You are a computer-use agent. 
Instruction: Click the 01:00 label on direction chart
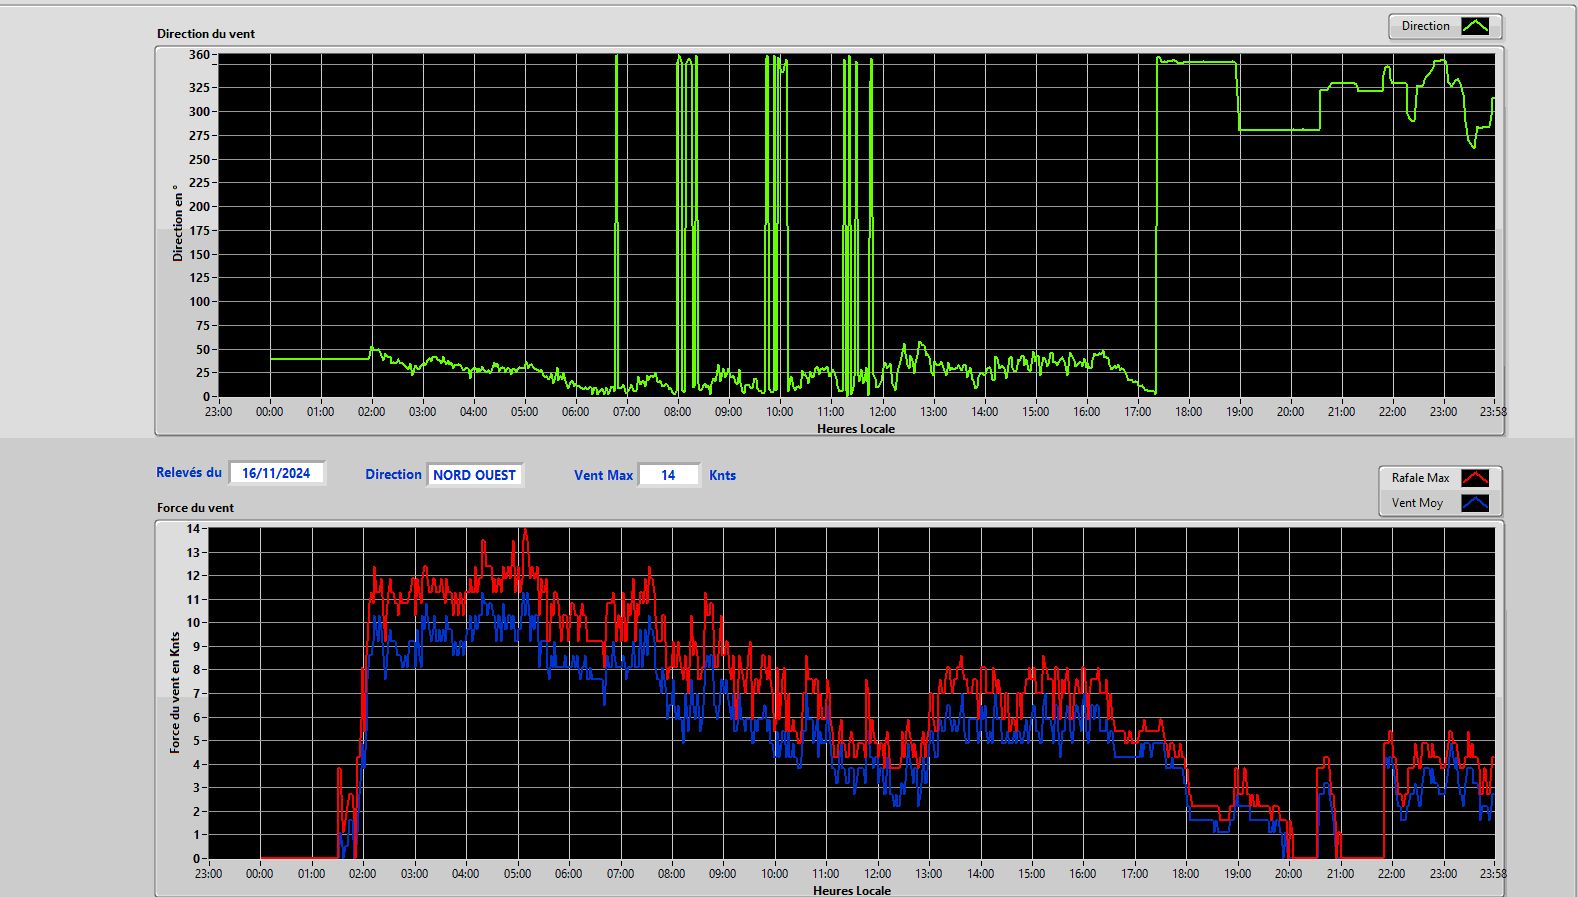(320, 411)
